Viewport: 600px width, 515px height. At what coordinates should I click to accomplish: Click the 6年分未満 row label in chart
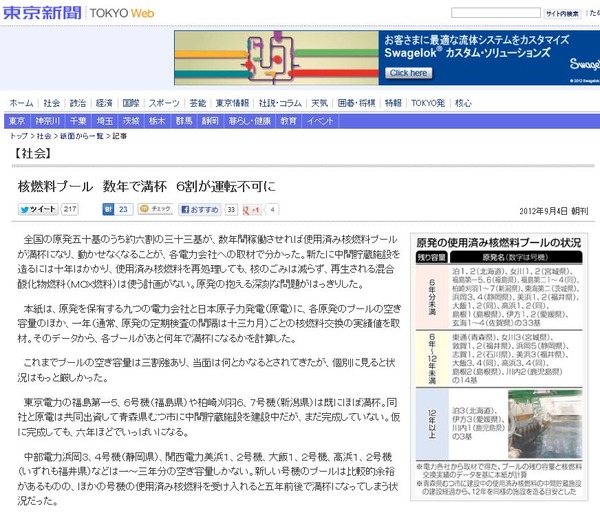tap(432, 297)
